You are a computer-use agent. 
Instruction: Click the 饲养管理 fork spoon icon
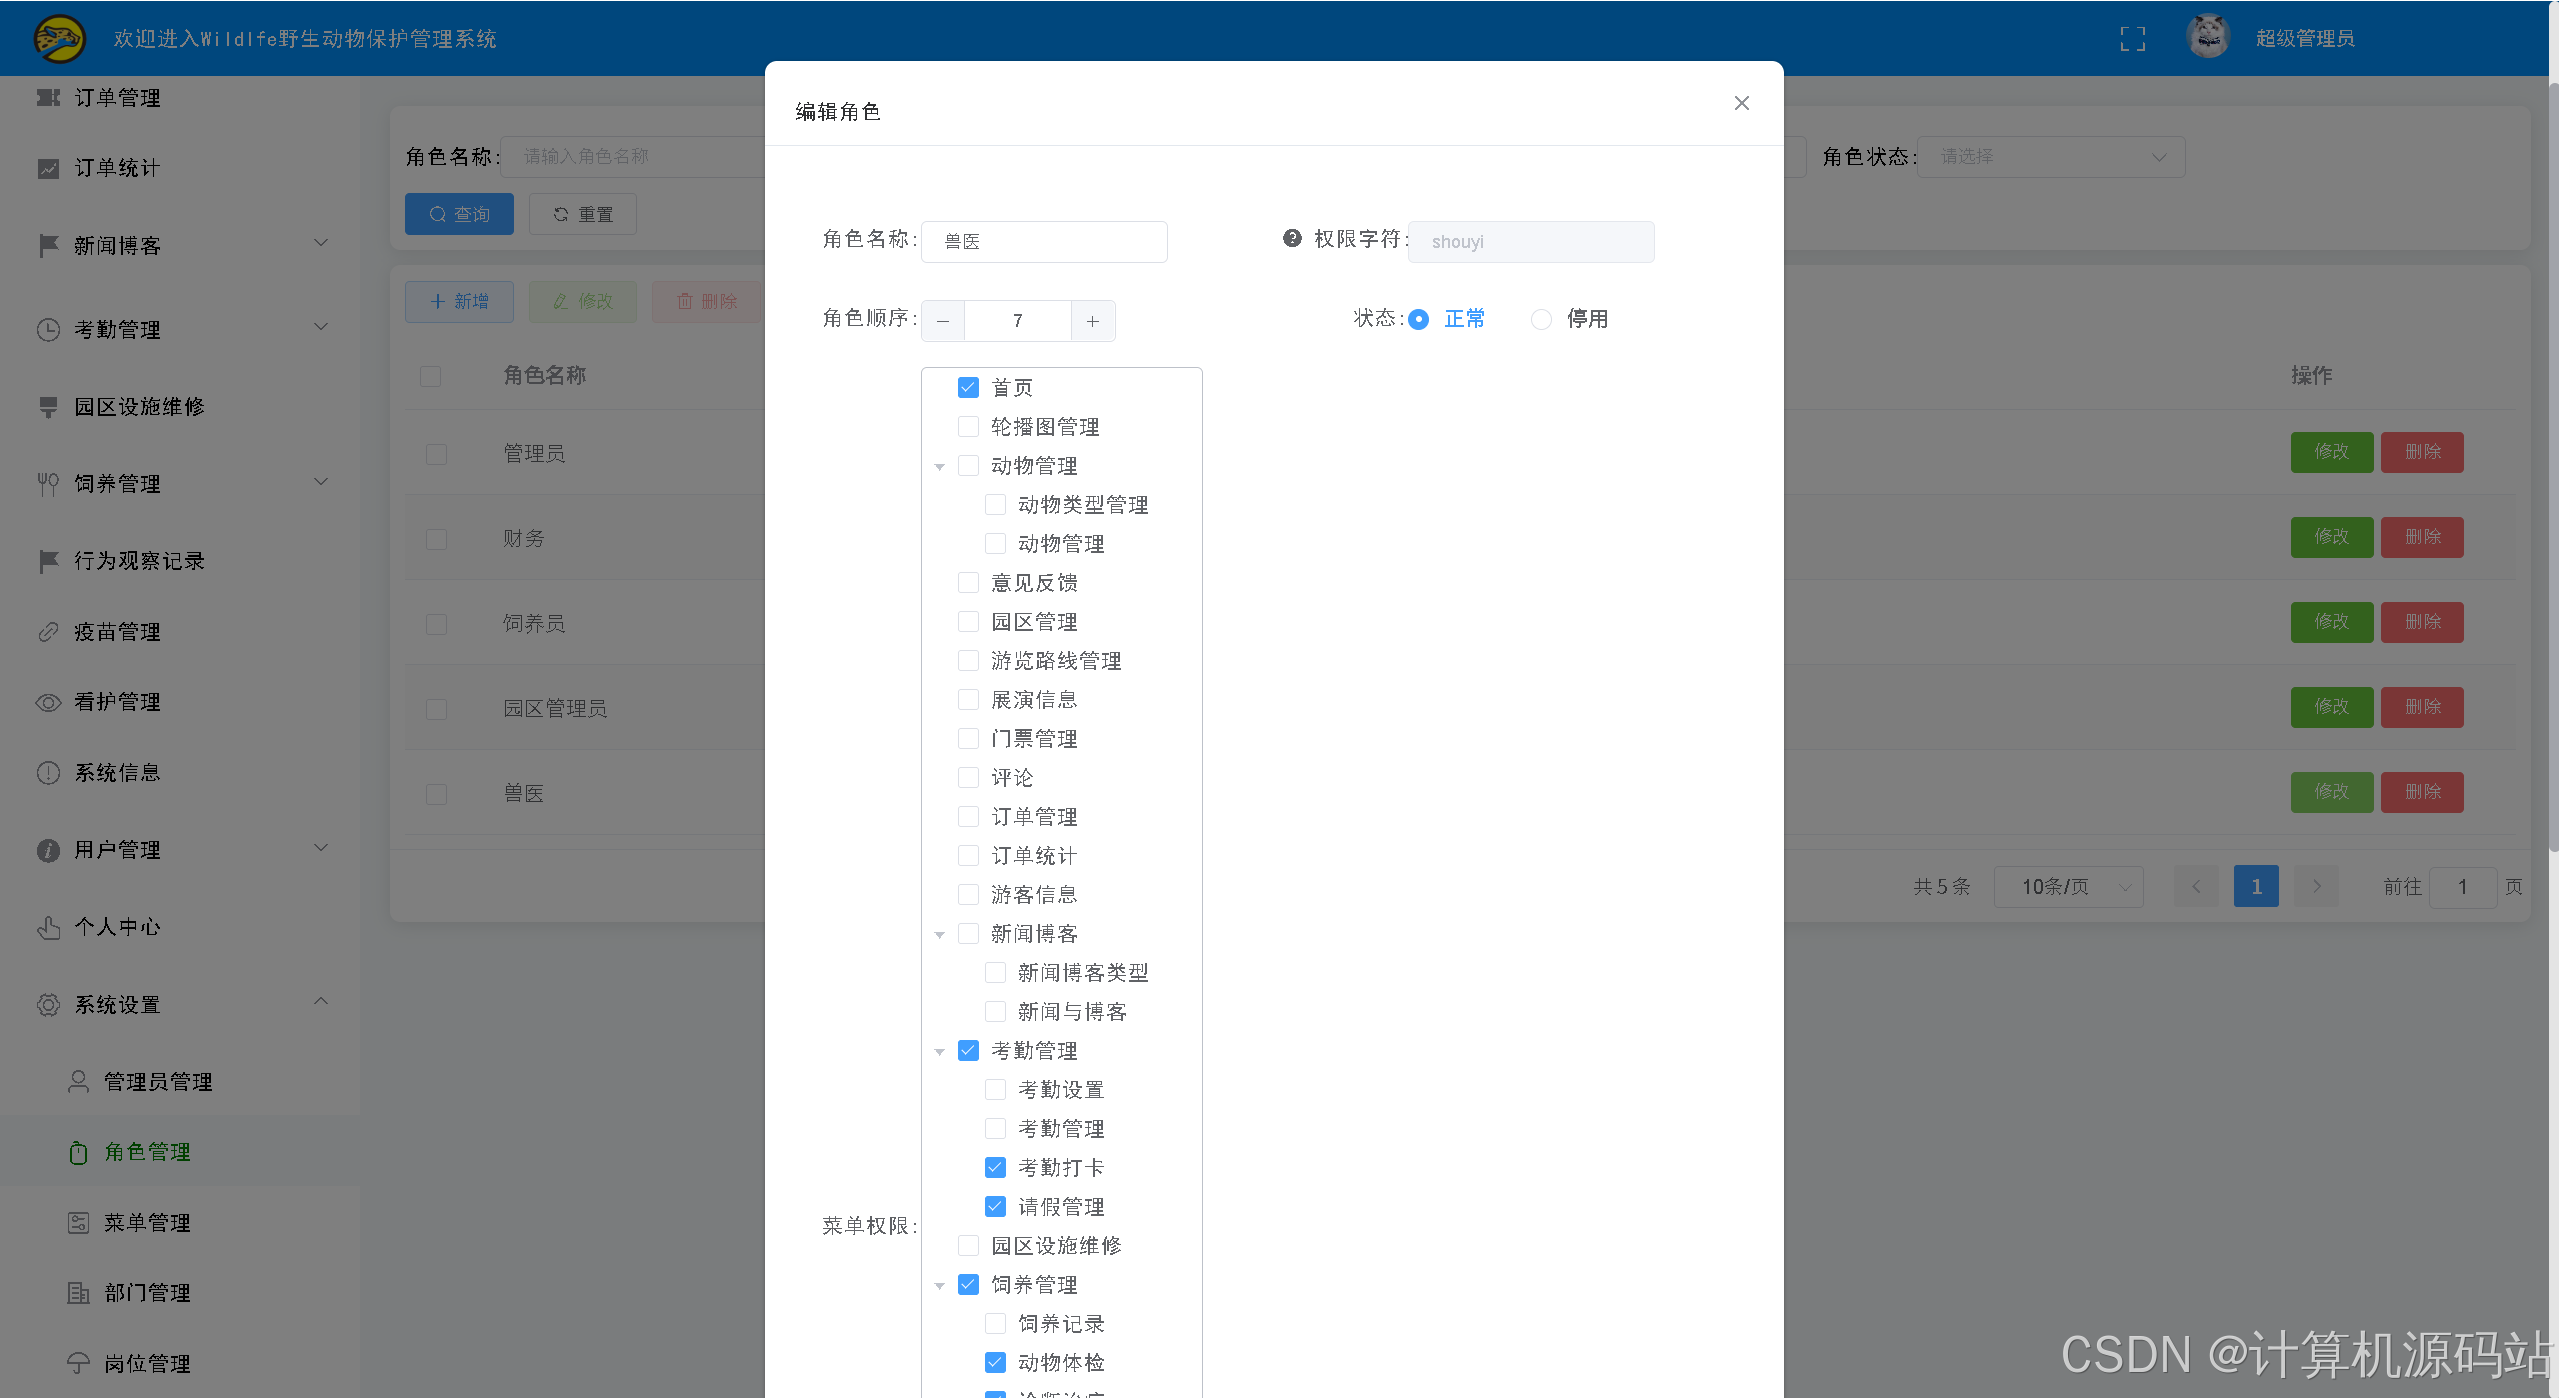click(x=48, y=484)
